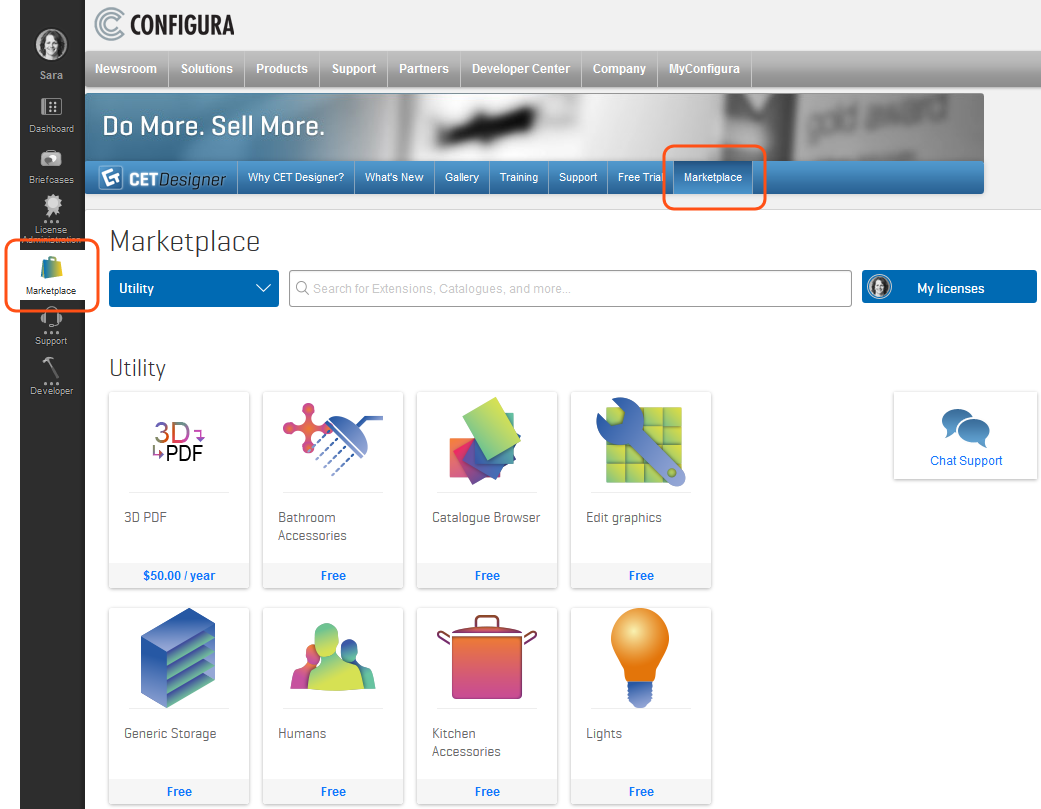The width and height of the screenshot is (1041, 809).
Task: Click the Bathroom Accessories title text
Action: coord(312,526)
